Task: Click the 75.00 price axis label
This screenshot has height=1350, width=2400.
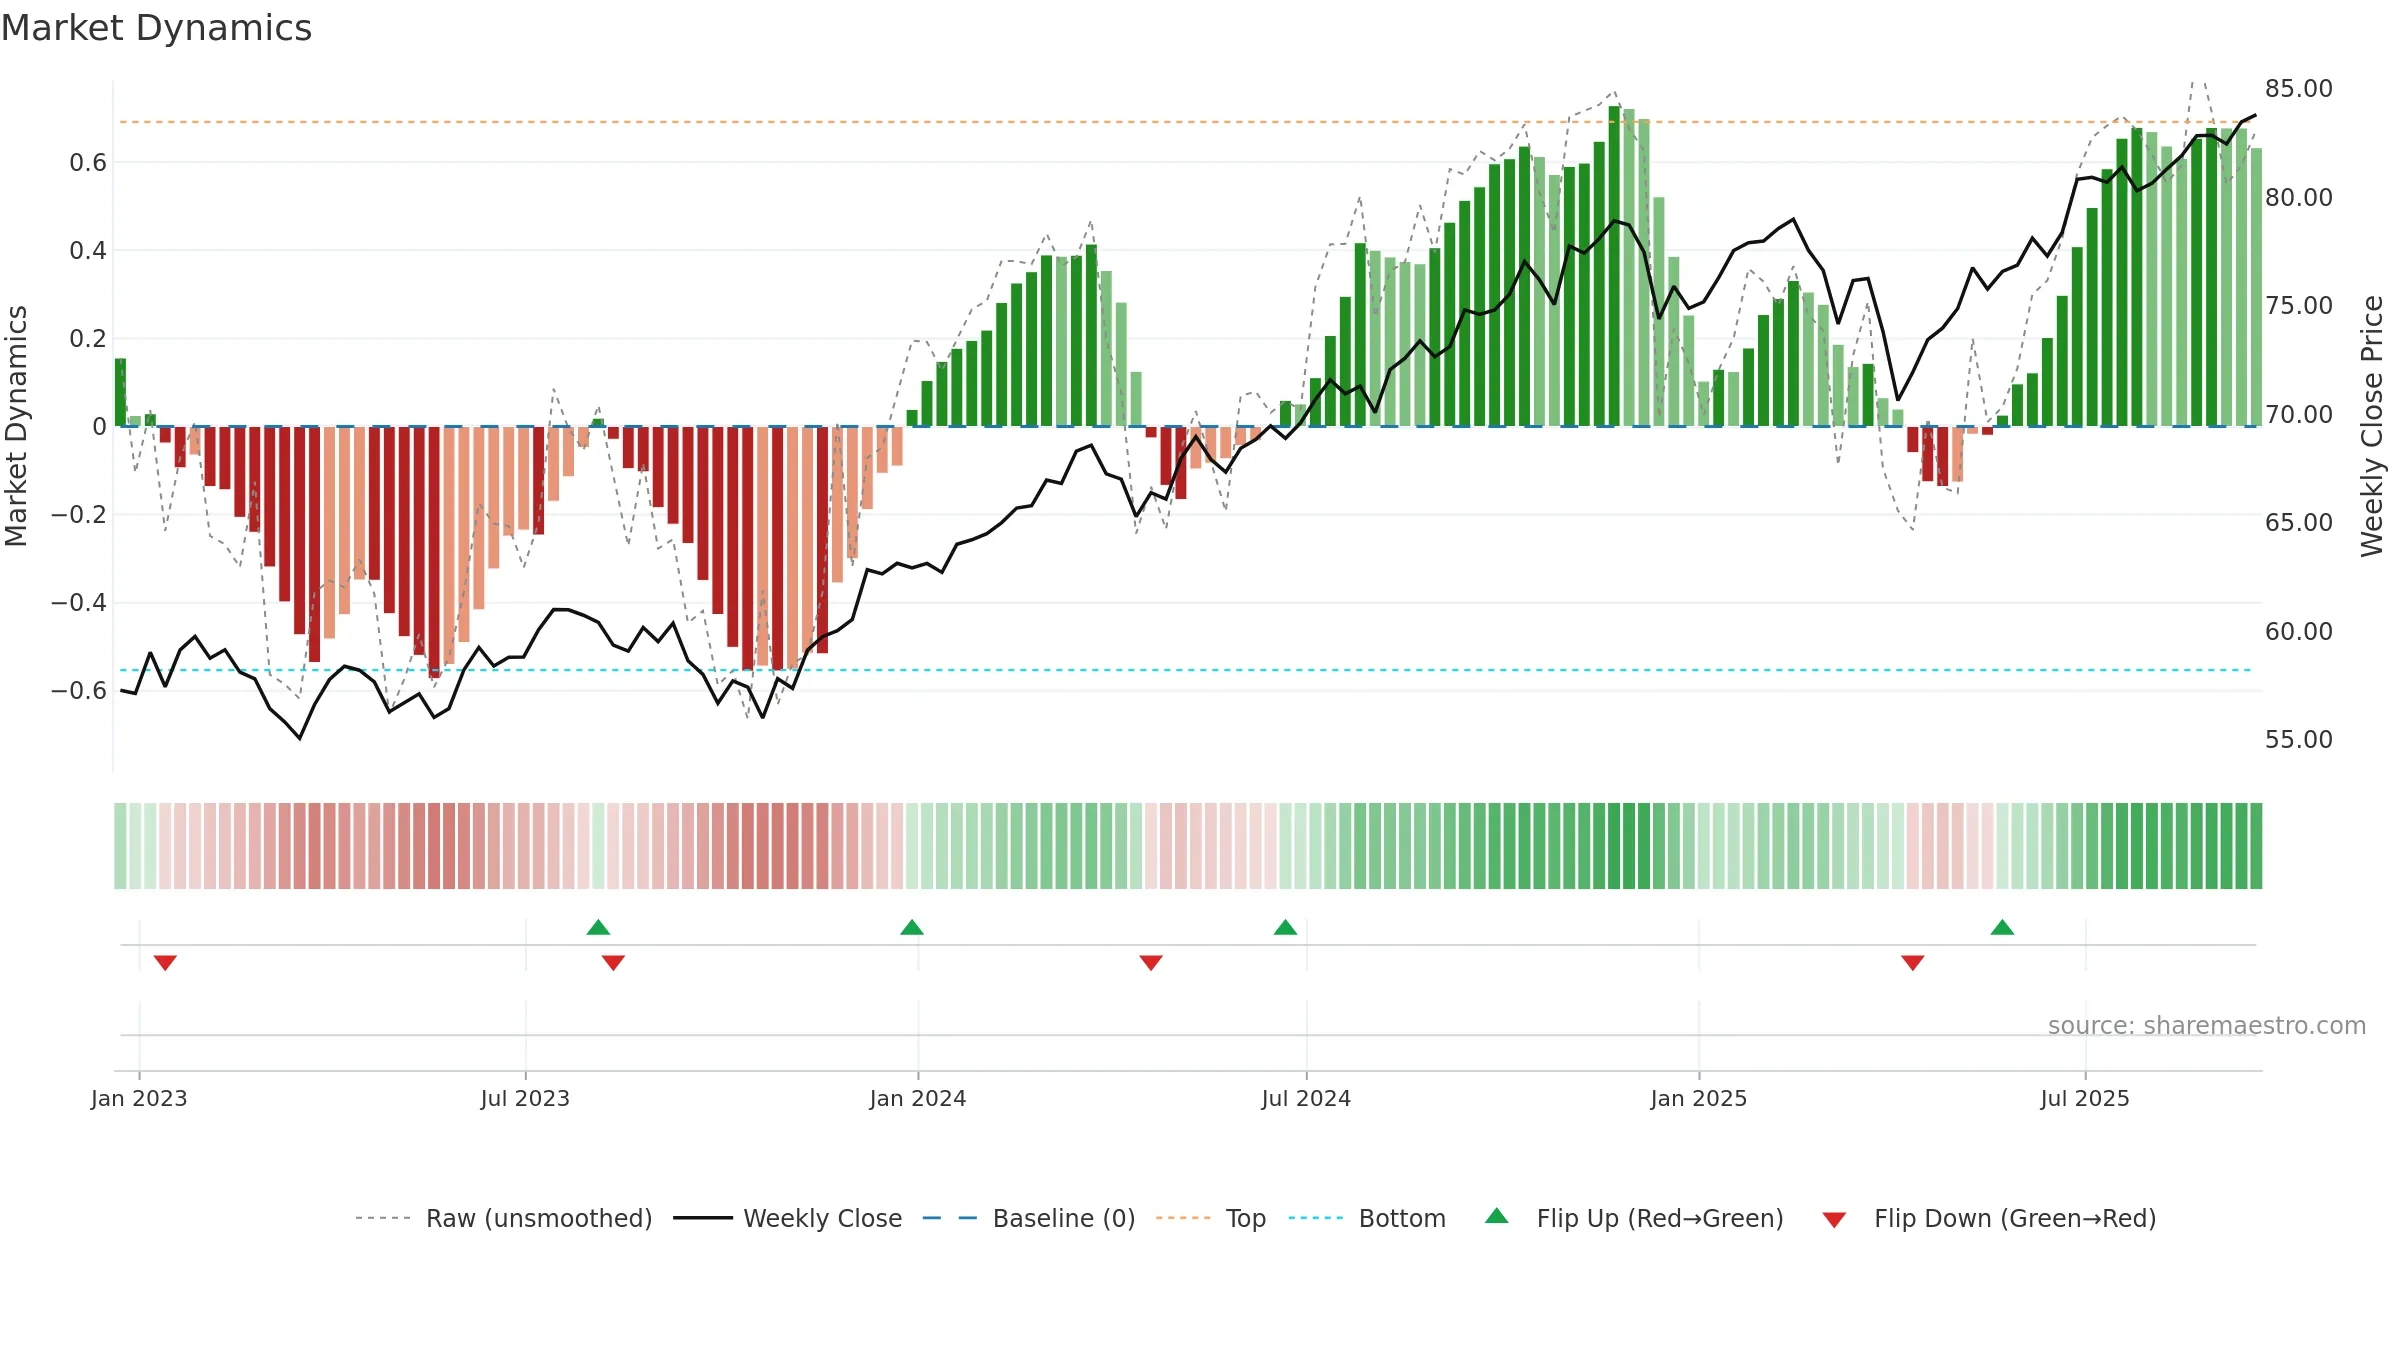Action: pos(2299,305)
